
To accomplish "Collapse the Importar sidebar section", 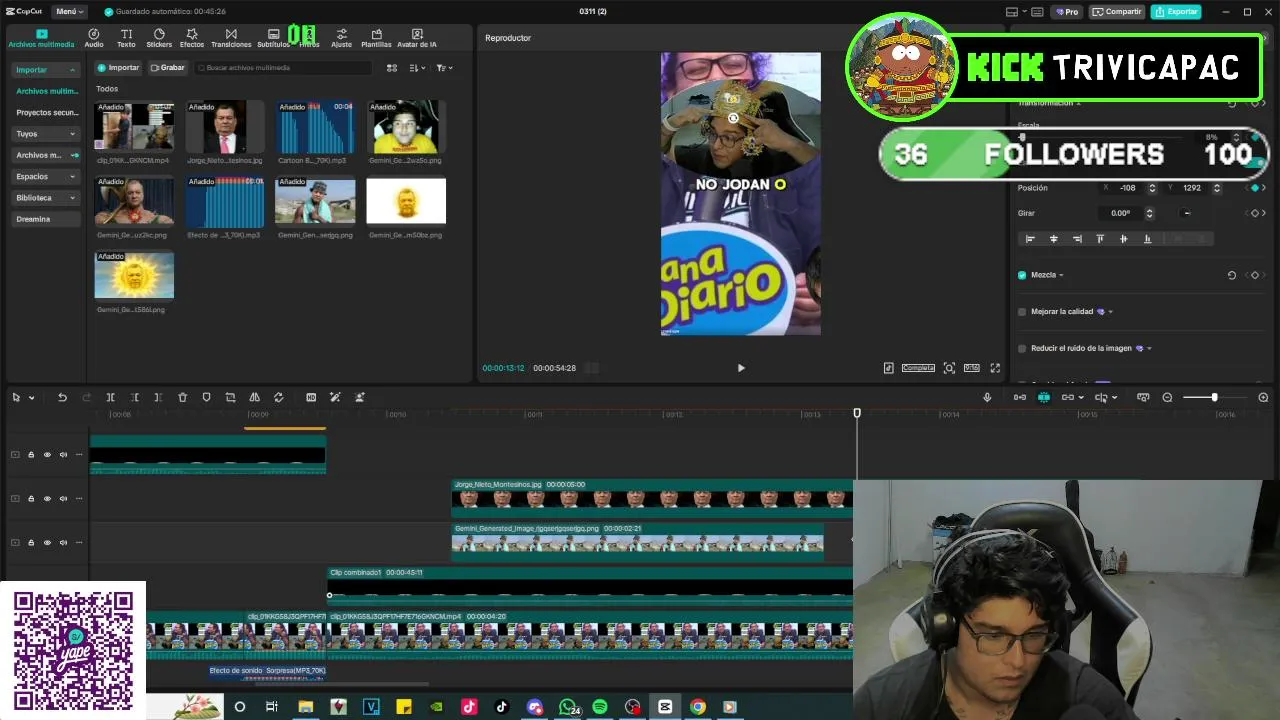I will [x=45, y=70].
